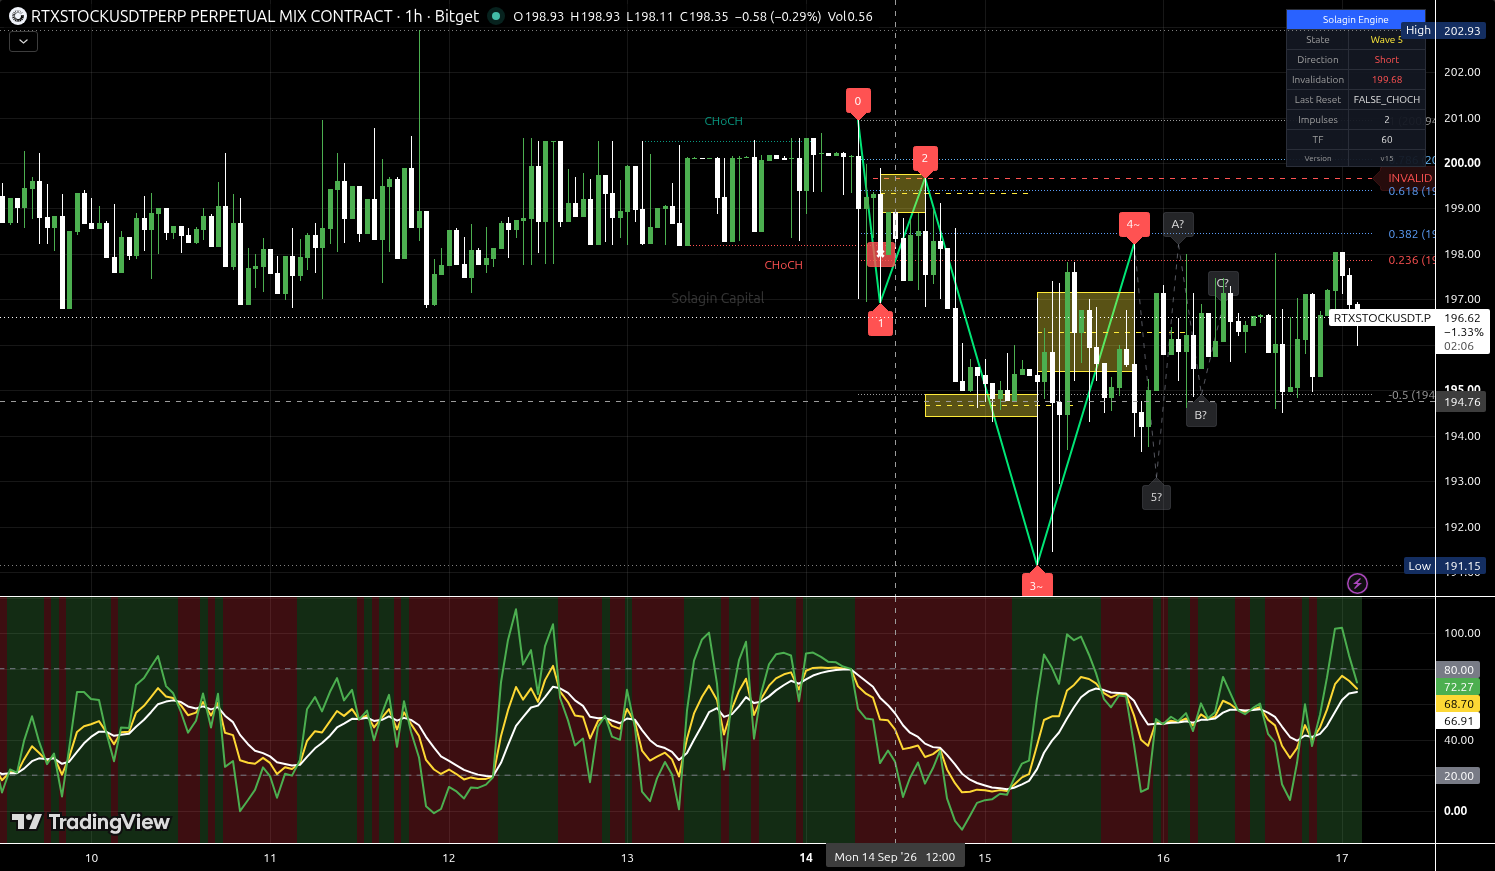Click the Vol 0.56 legend value
Screen dimensions: 1495x871
pyautogui.click(x=850, y=17)
